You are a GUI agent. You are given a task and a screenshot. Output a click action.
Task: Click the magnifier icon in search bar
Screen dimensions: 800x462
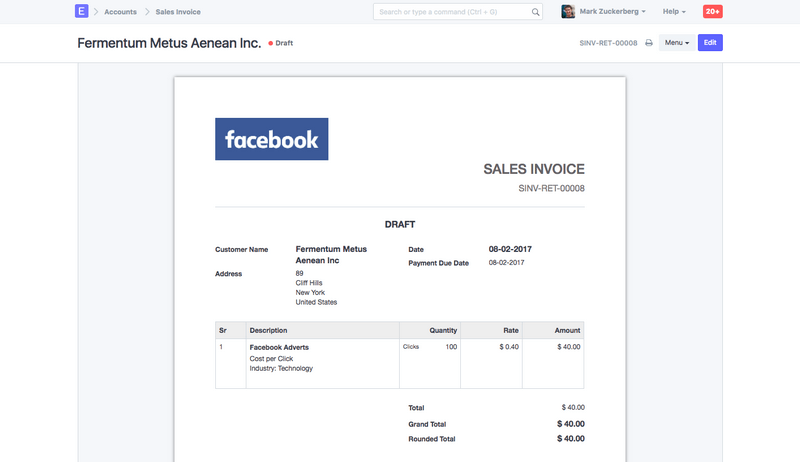[x=536, y=12]
